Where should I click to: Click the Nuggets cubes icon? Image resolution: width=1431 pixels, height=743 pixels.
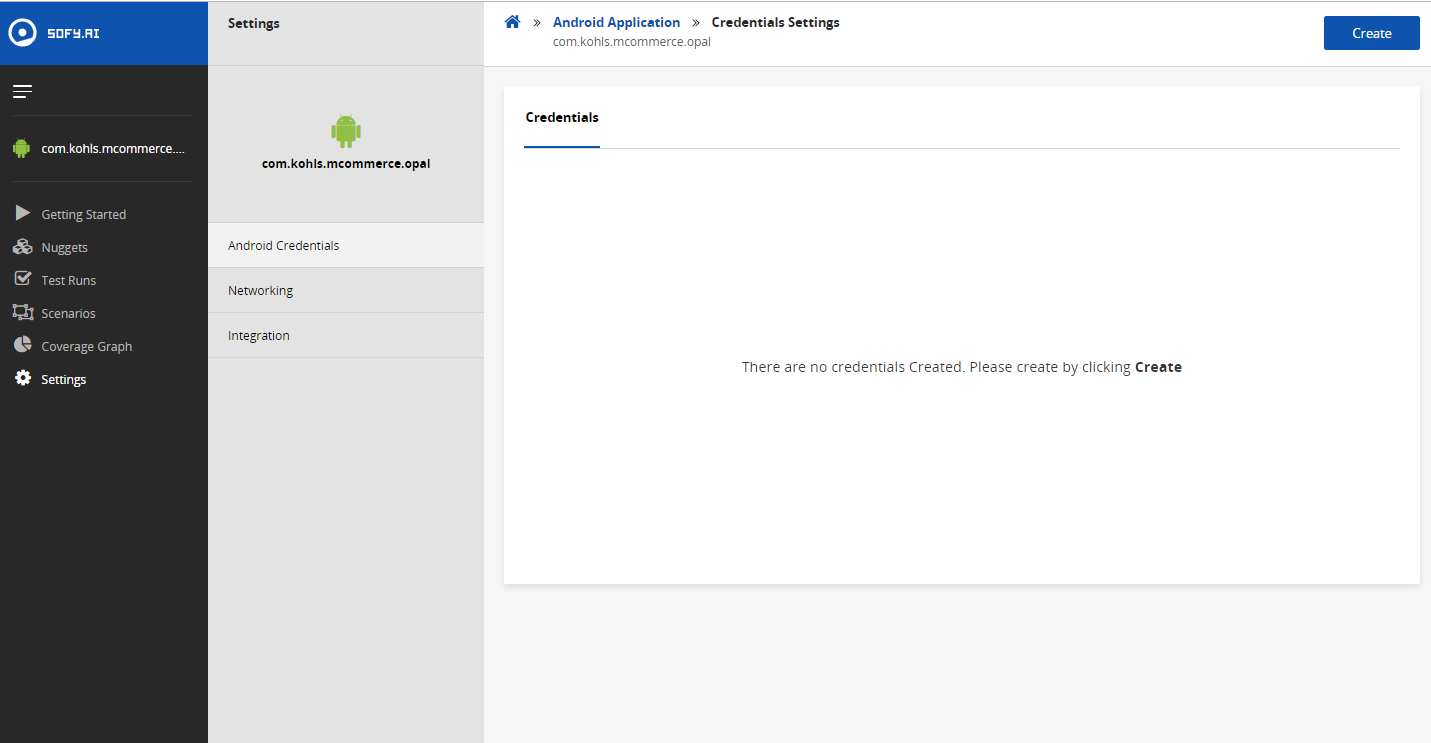[22, 246]
